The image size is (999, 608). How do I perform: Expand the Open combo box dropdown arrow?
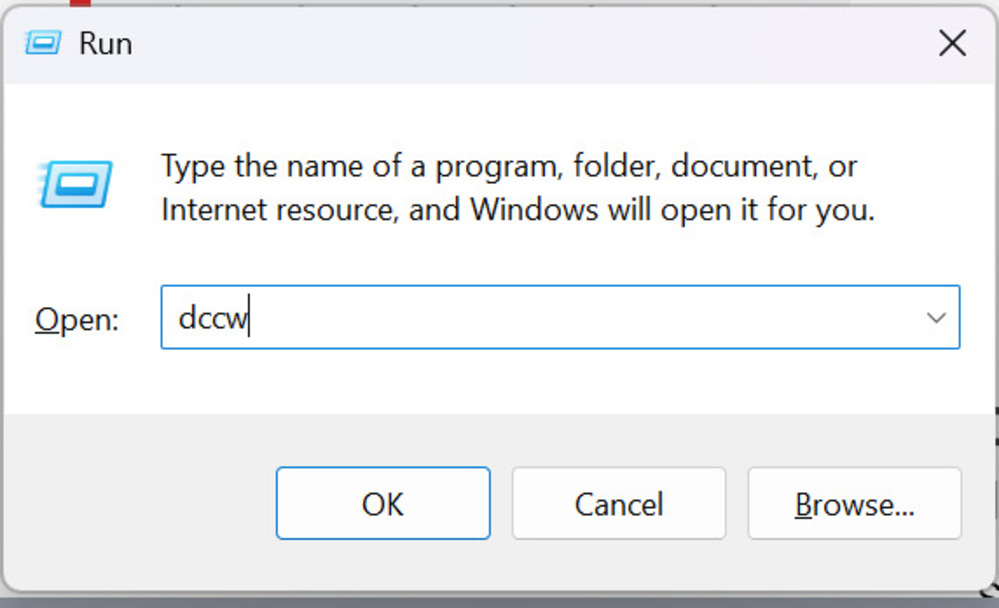[x=936, y=318]
